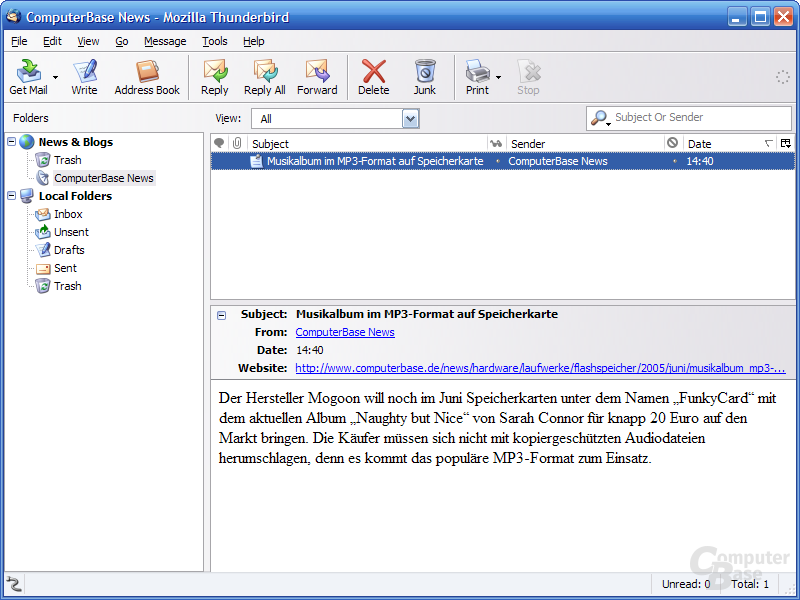Sort messages by Date column

coord(729,144)
